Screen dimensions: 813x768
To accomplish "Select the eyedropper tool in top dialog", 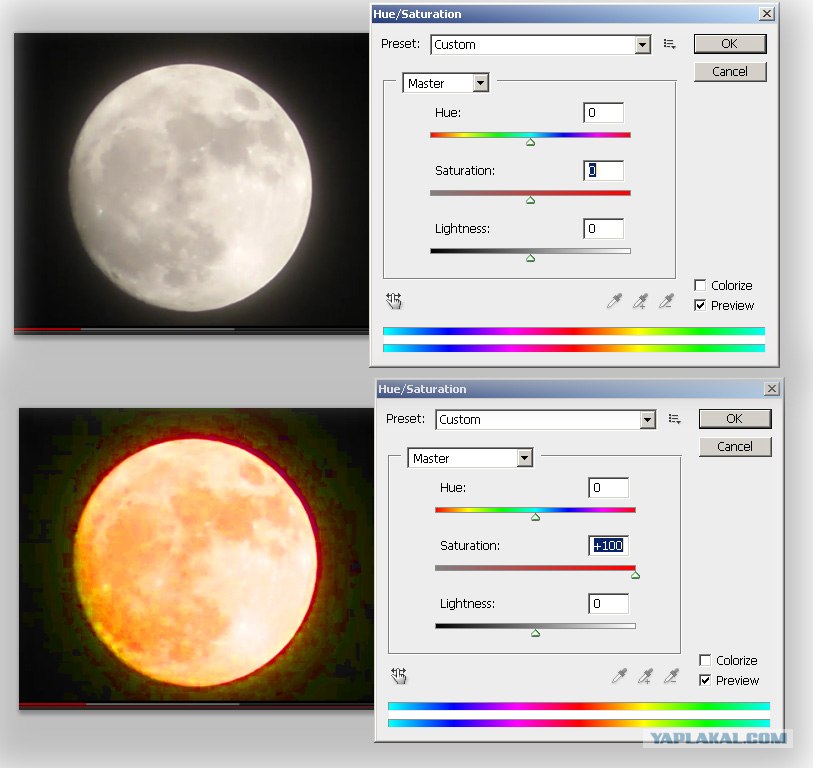I will point(614,301).
